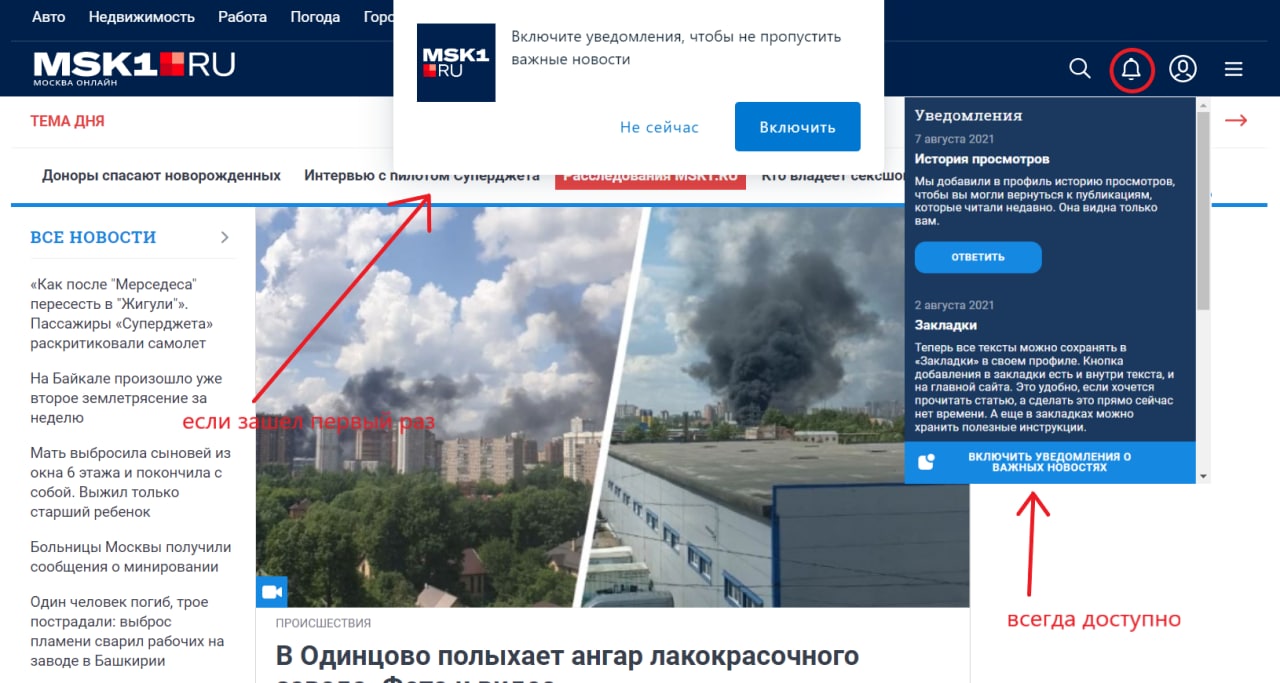Click the red right arrow near Тема дня

coord(1236,120)
